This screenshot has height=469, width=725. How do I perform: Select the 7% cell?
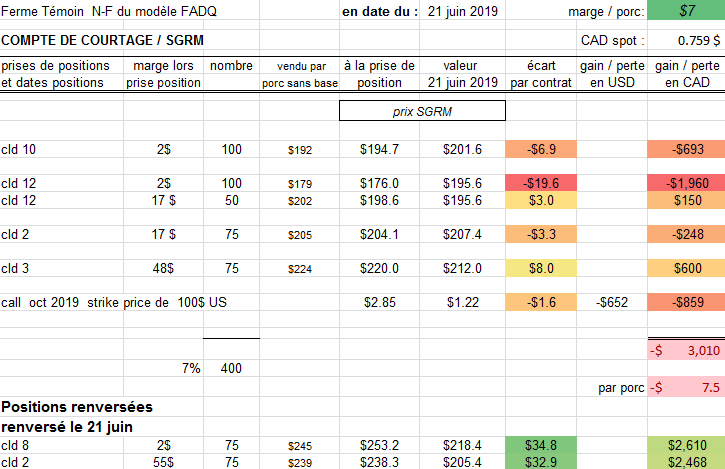click(190, 368)
